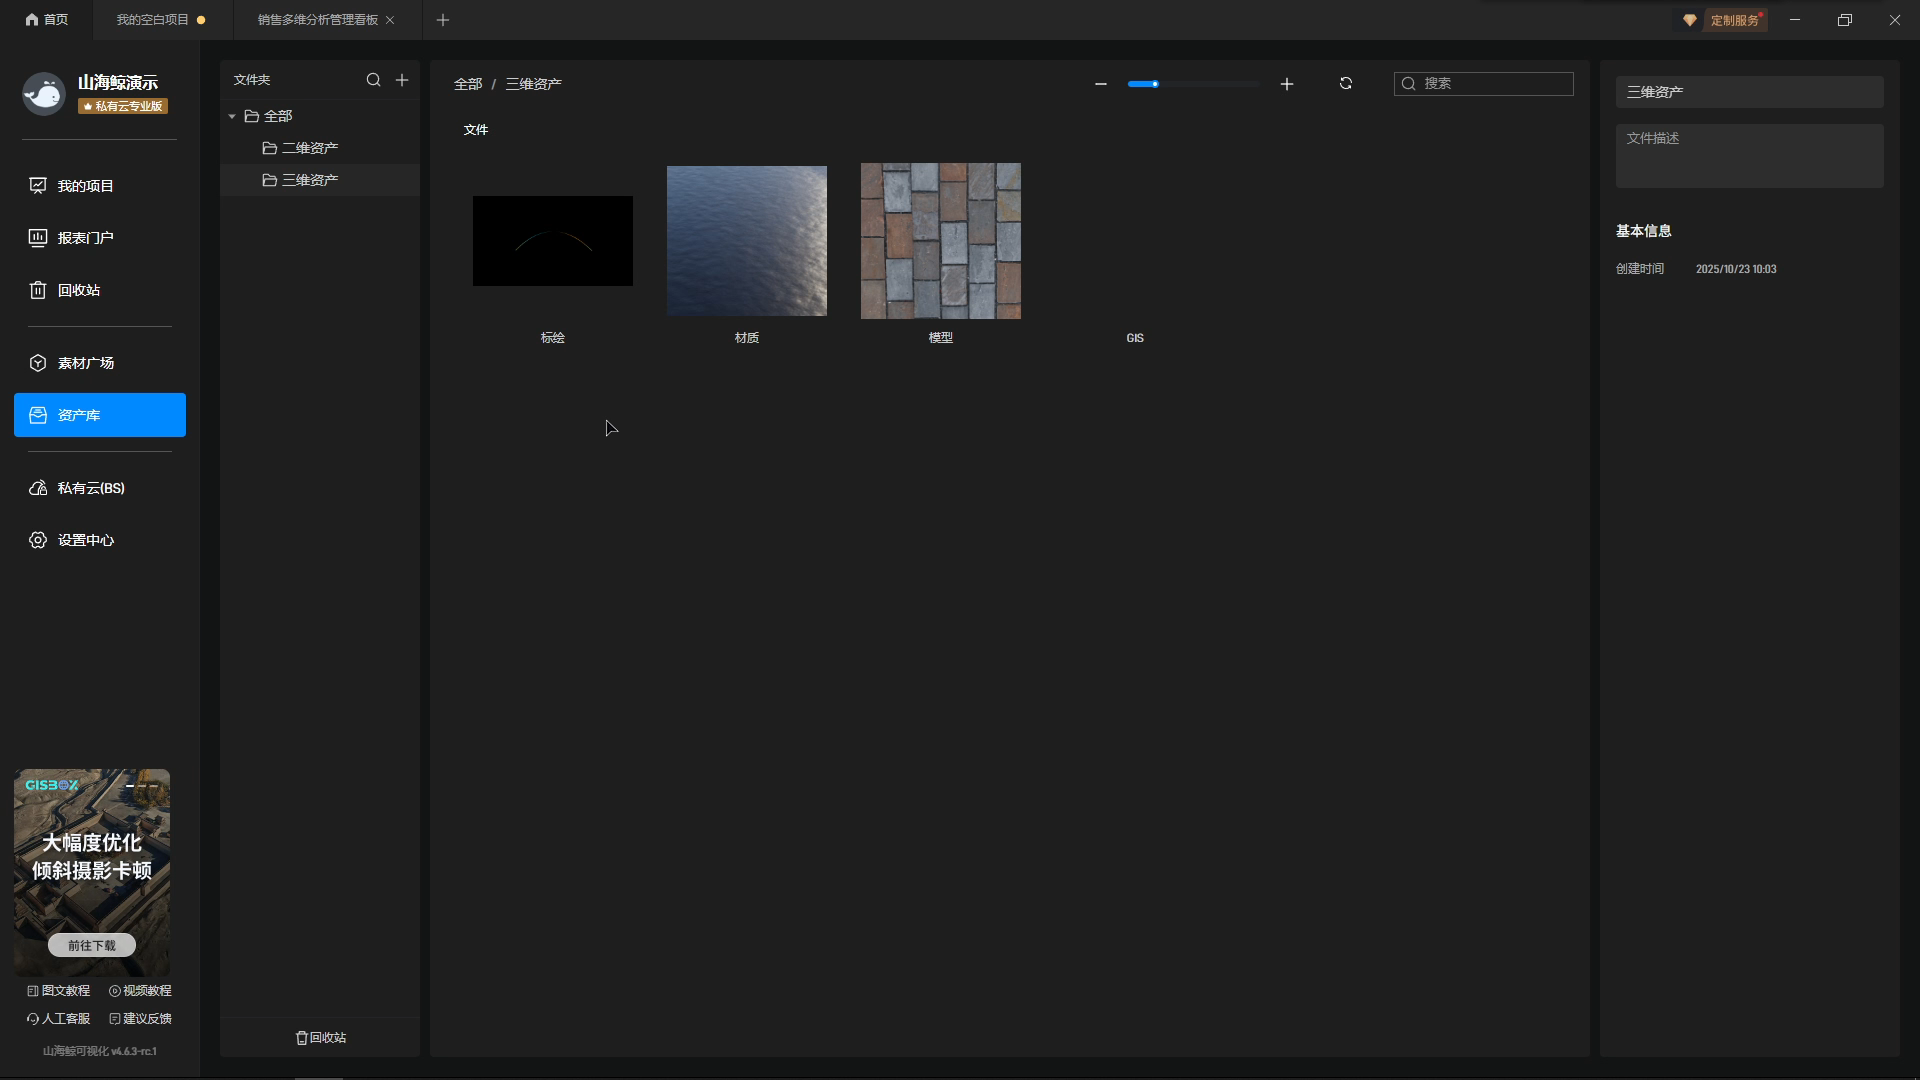The width and height of the screenshot is (1920, 1080).
Task: Open 定制服务 diamond icon
Action: (1690, 20)
